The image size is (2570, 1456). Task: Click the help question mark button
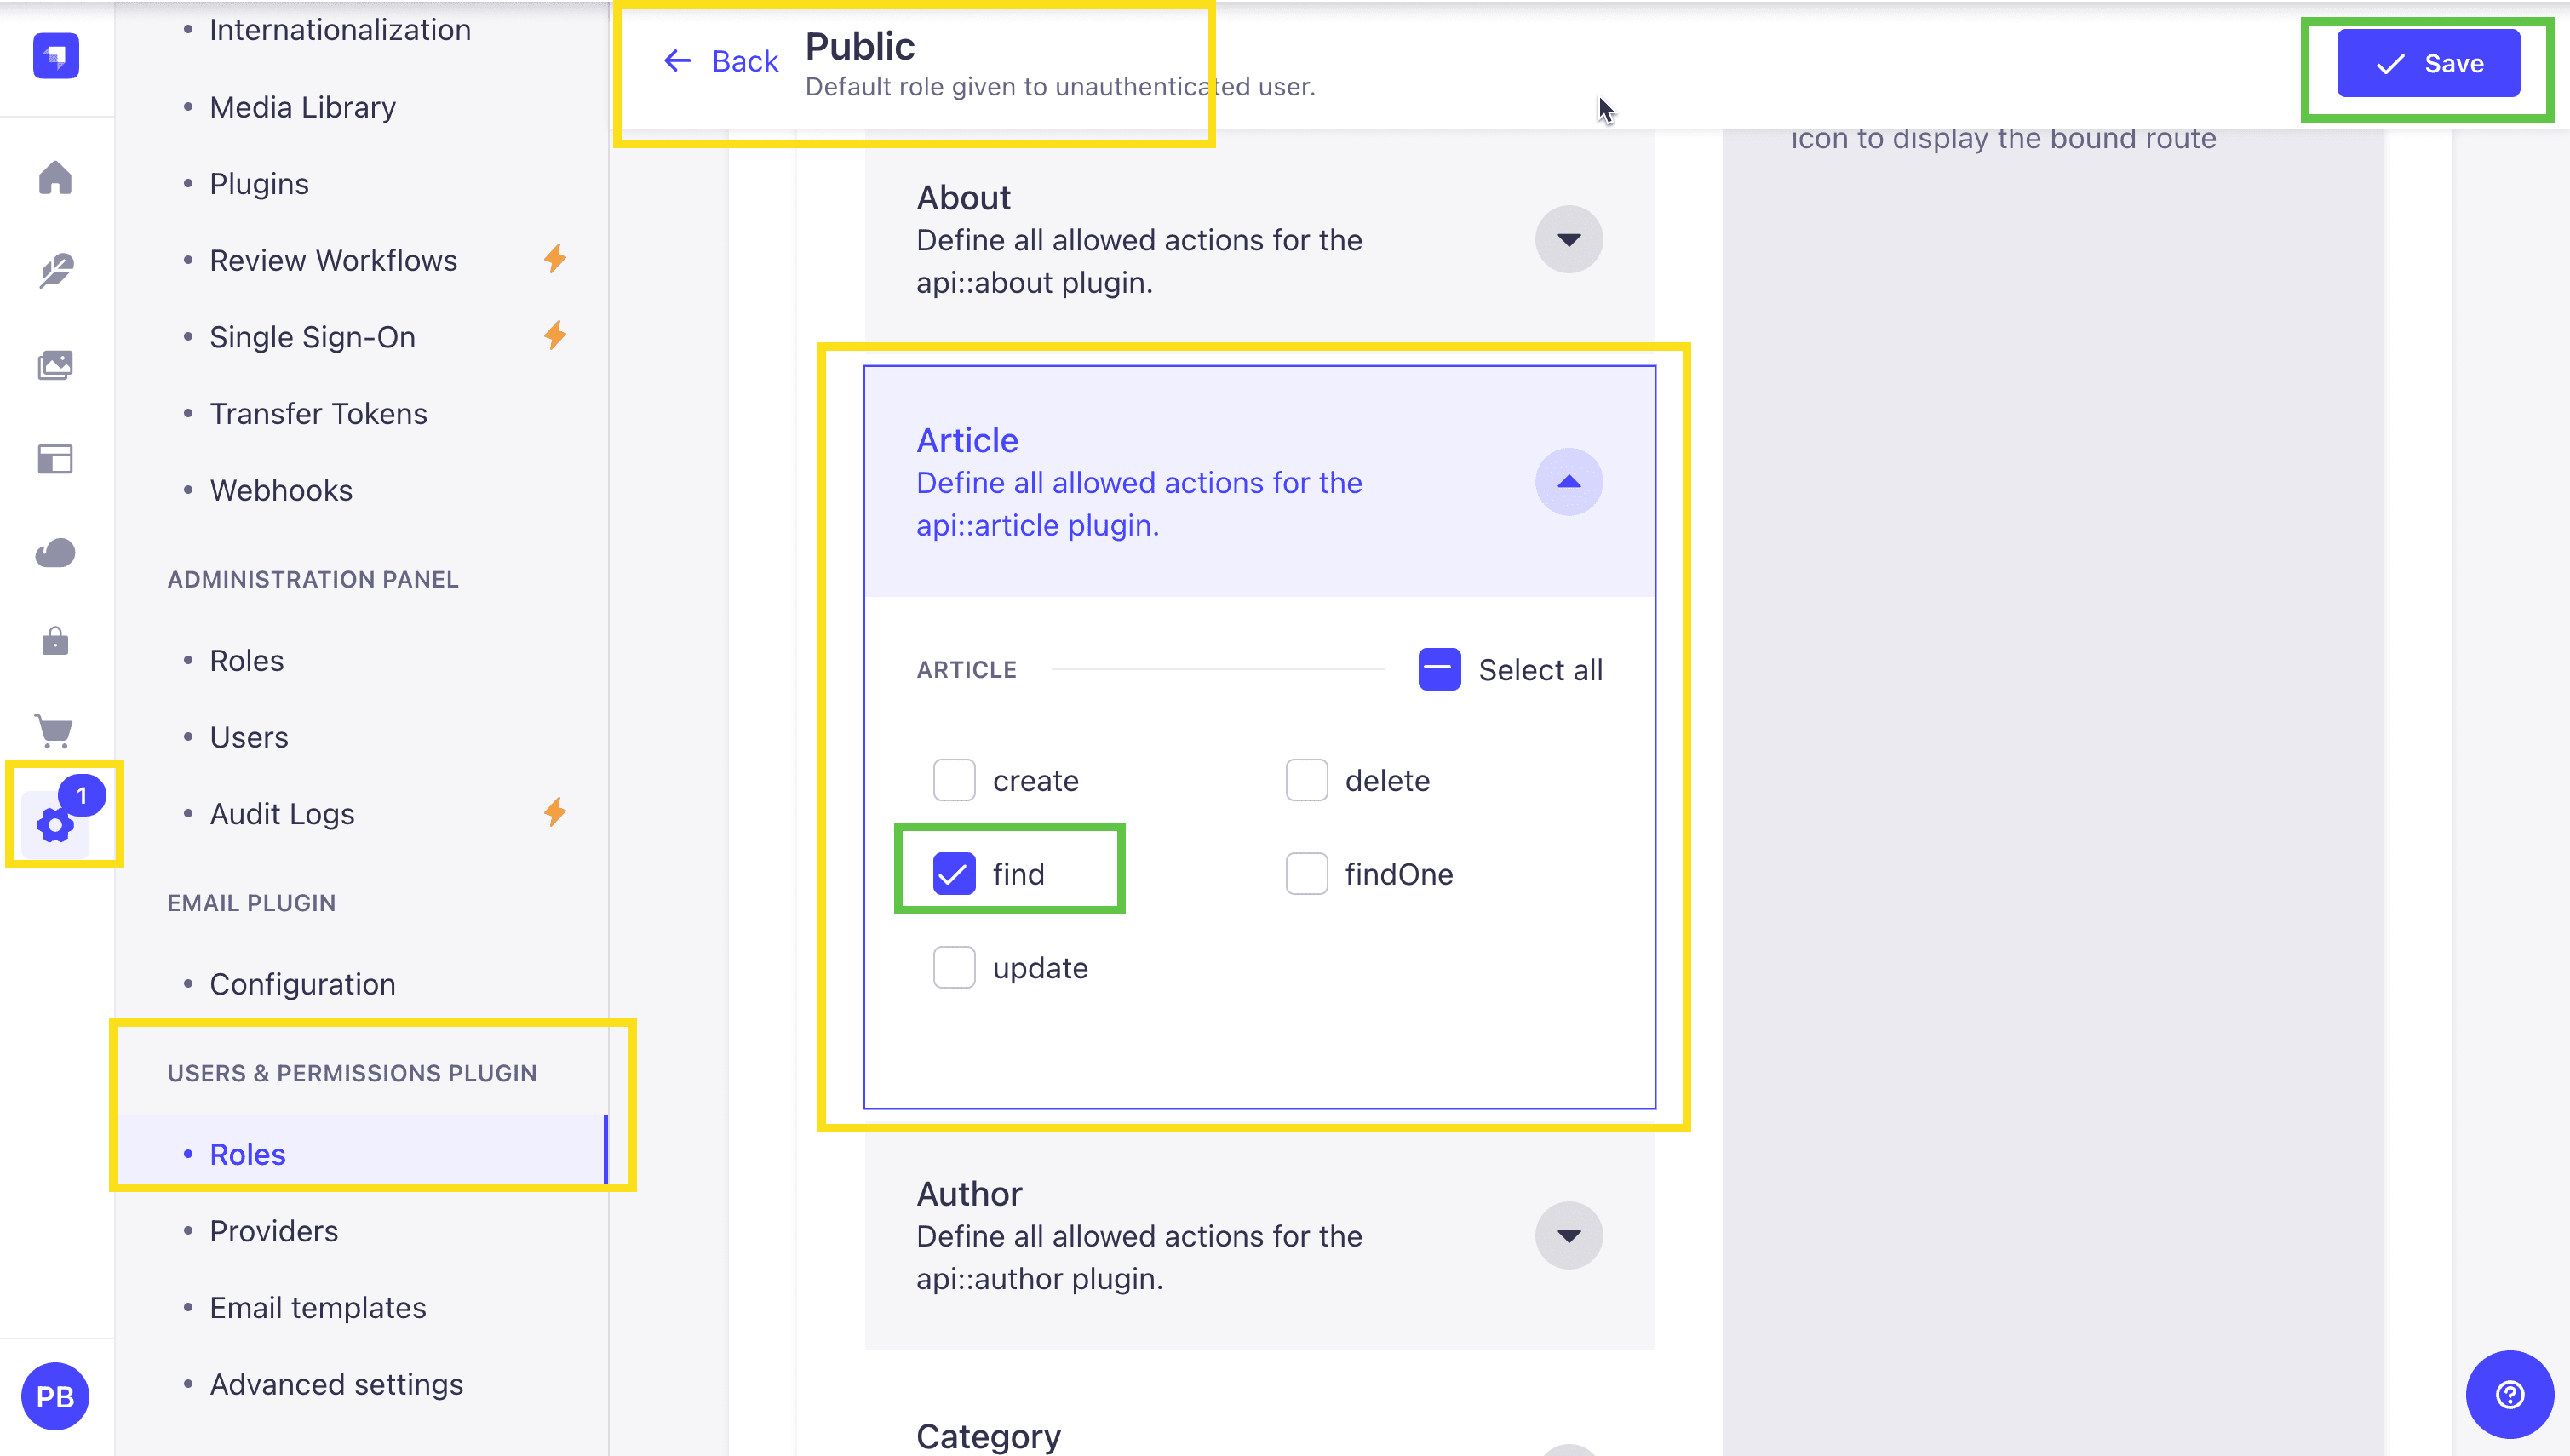(x=2509, y=1394)
